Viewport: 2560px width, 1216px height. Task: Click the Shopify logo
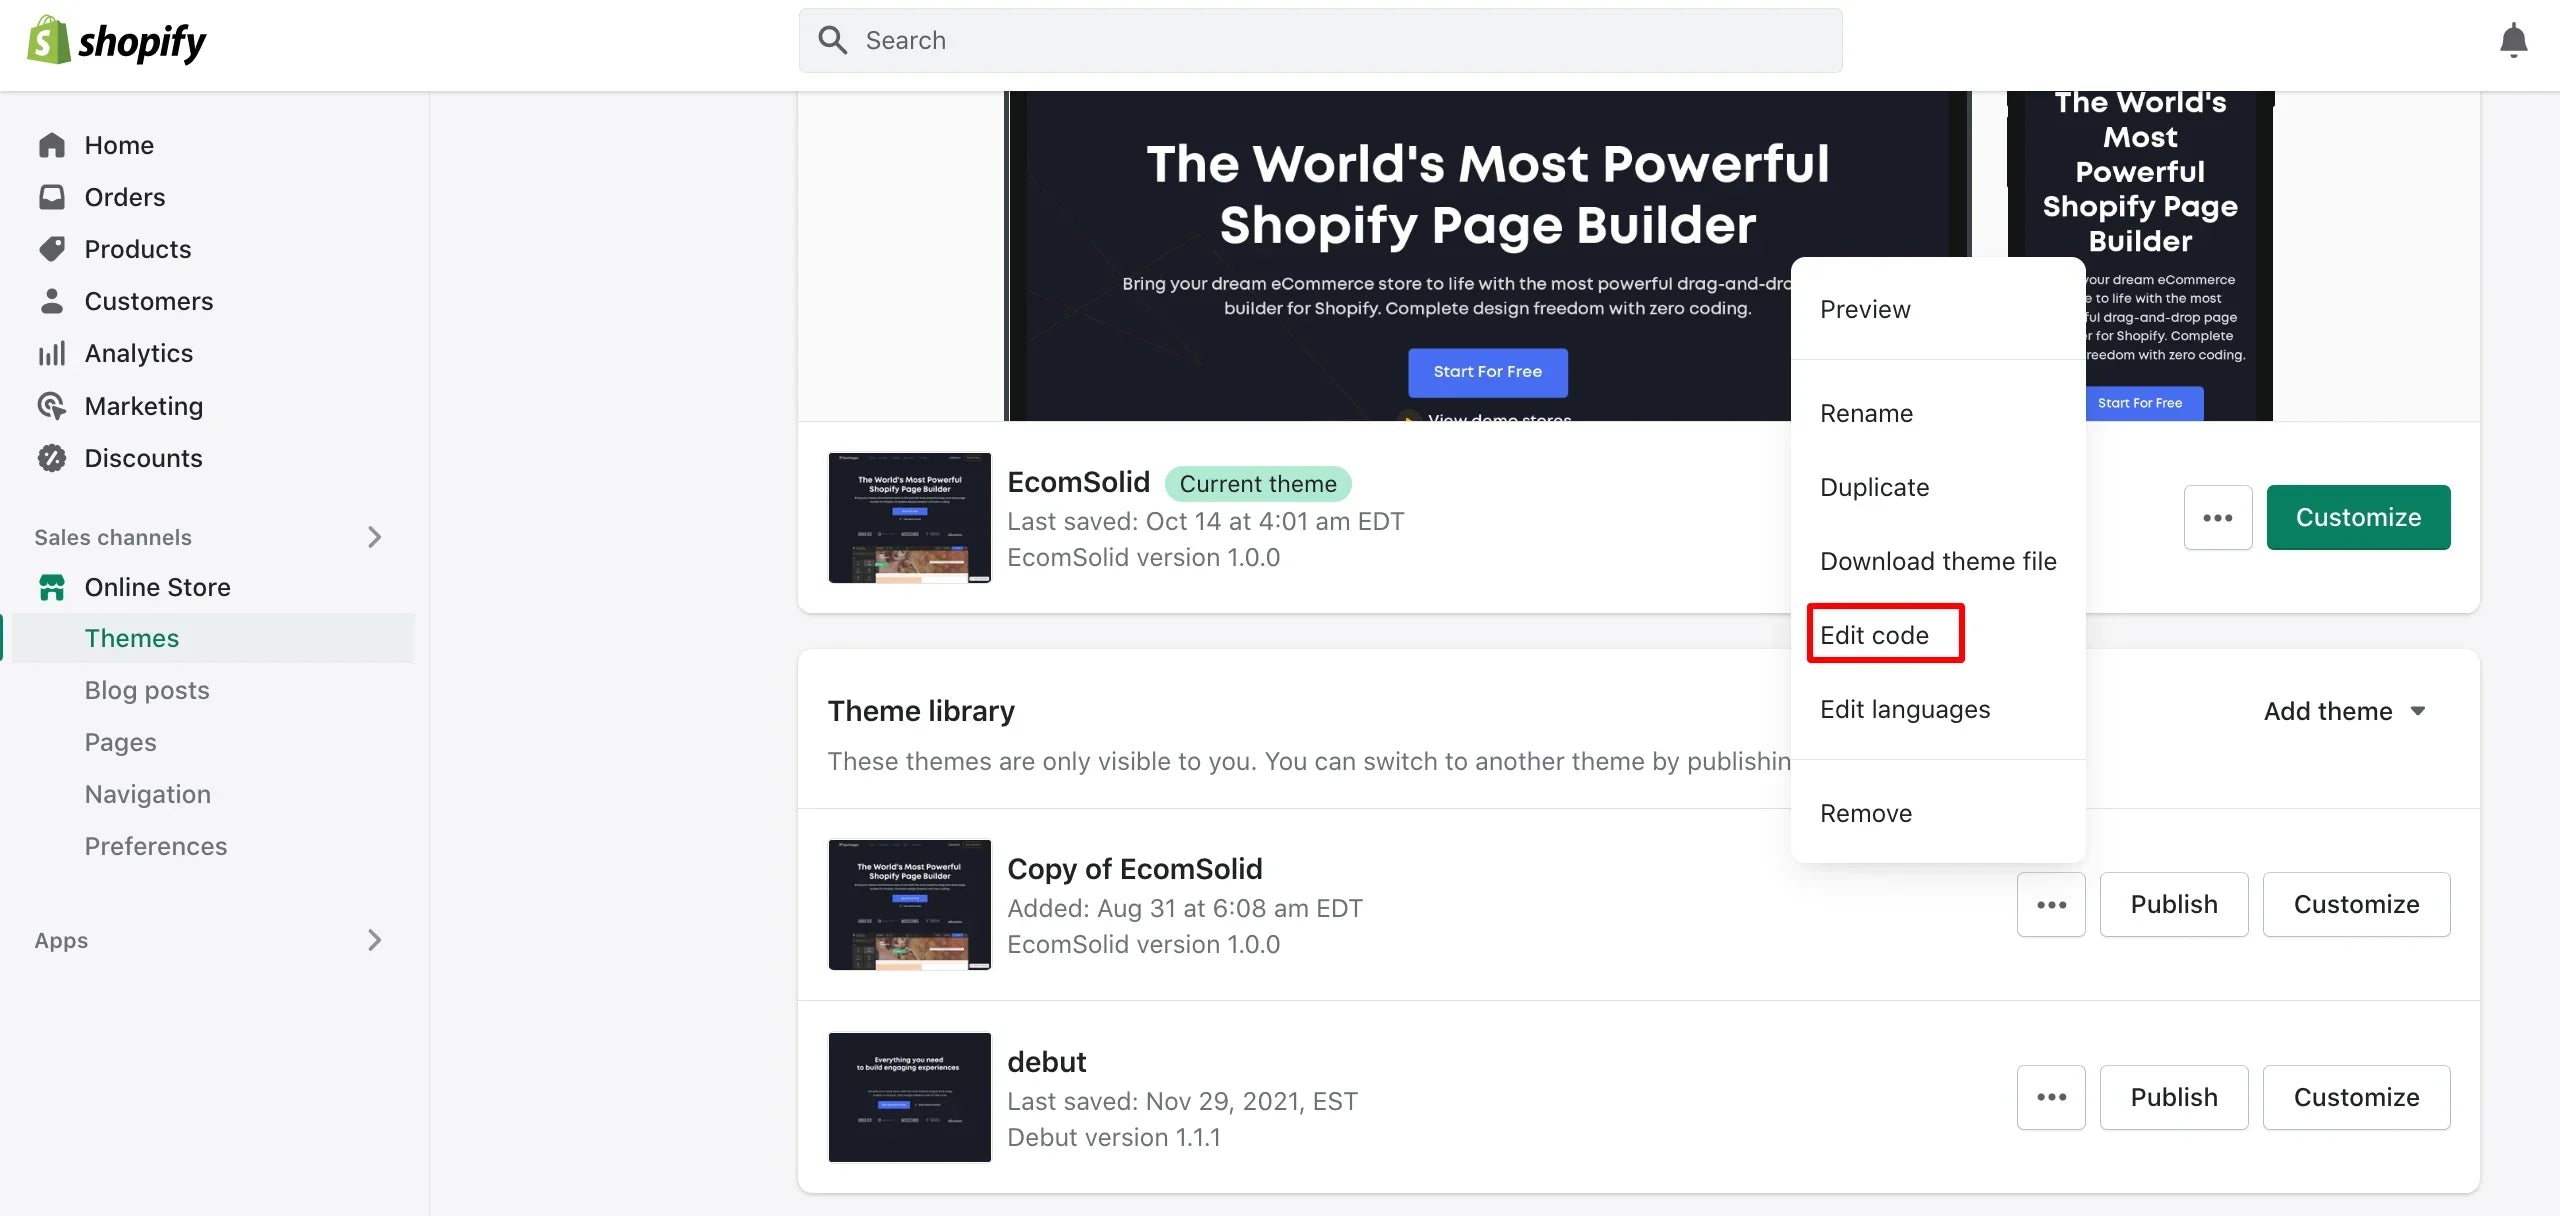pyautogui.click(x=116, y=41)
